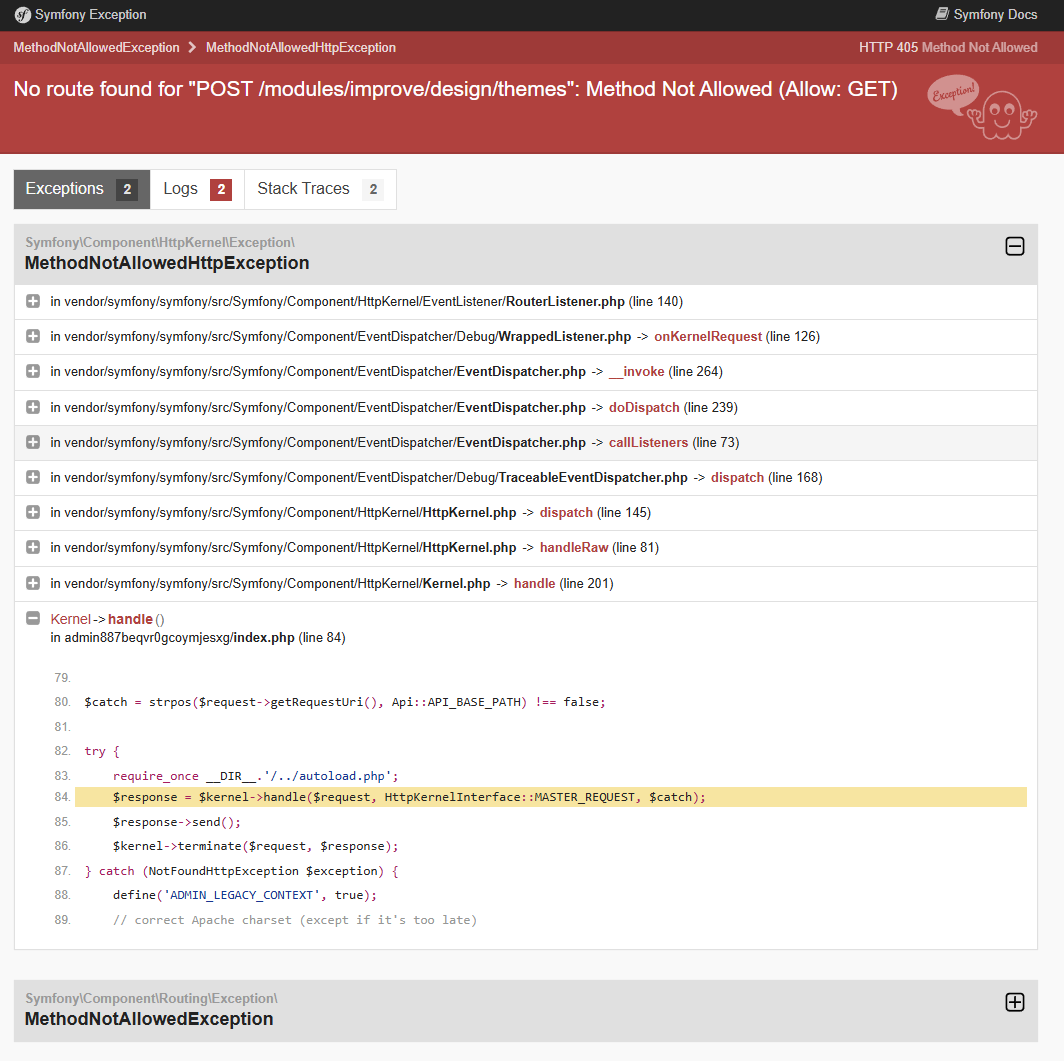Viewport: 1064px width, 1061px height.
Task: Switch to the Logs tab
Action: [x=197, y=189]
